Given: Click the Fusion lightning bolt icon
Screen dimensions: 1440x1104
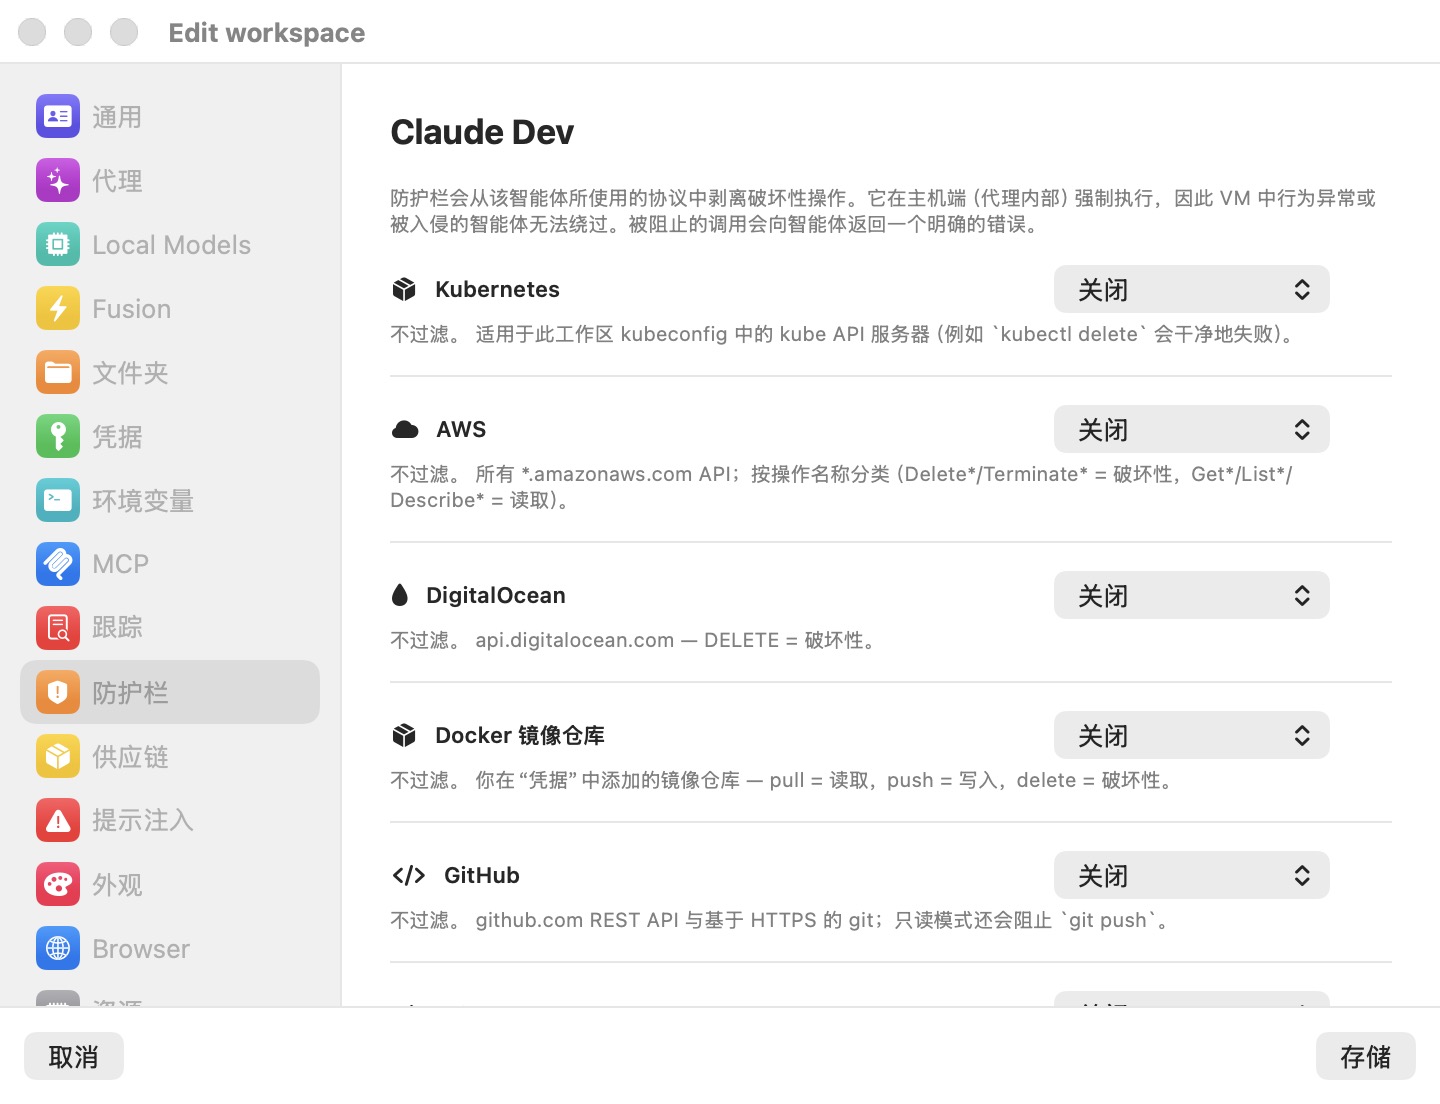Looking at the screenshot, I should tap(58, 309).
